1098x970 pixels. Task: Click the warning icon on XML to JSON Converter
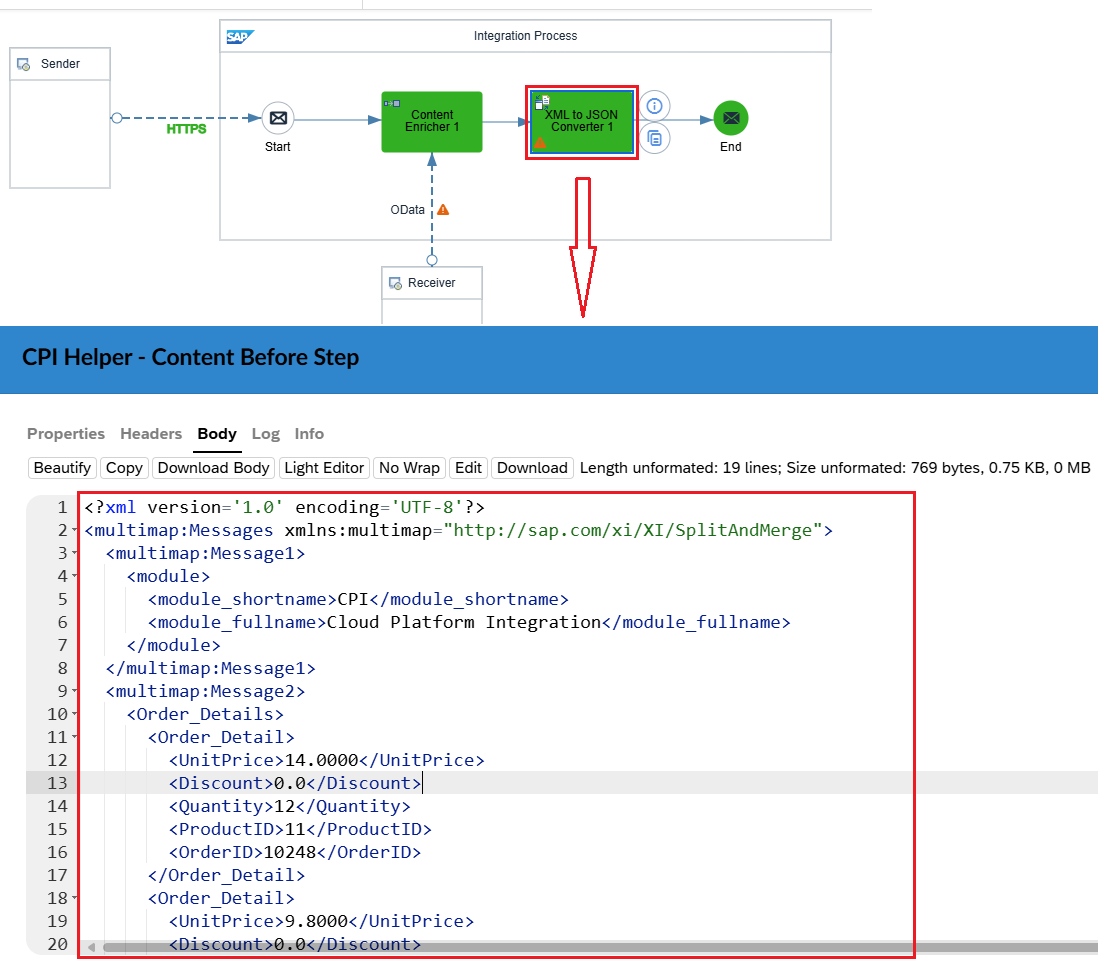click(540, 143)
